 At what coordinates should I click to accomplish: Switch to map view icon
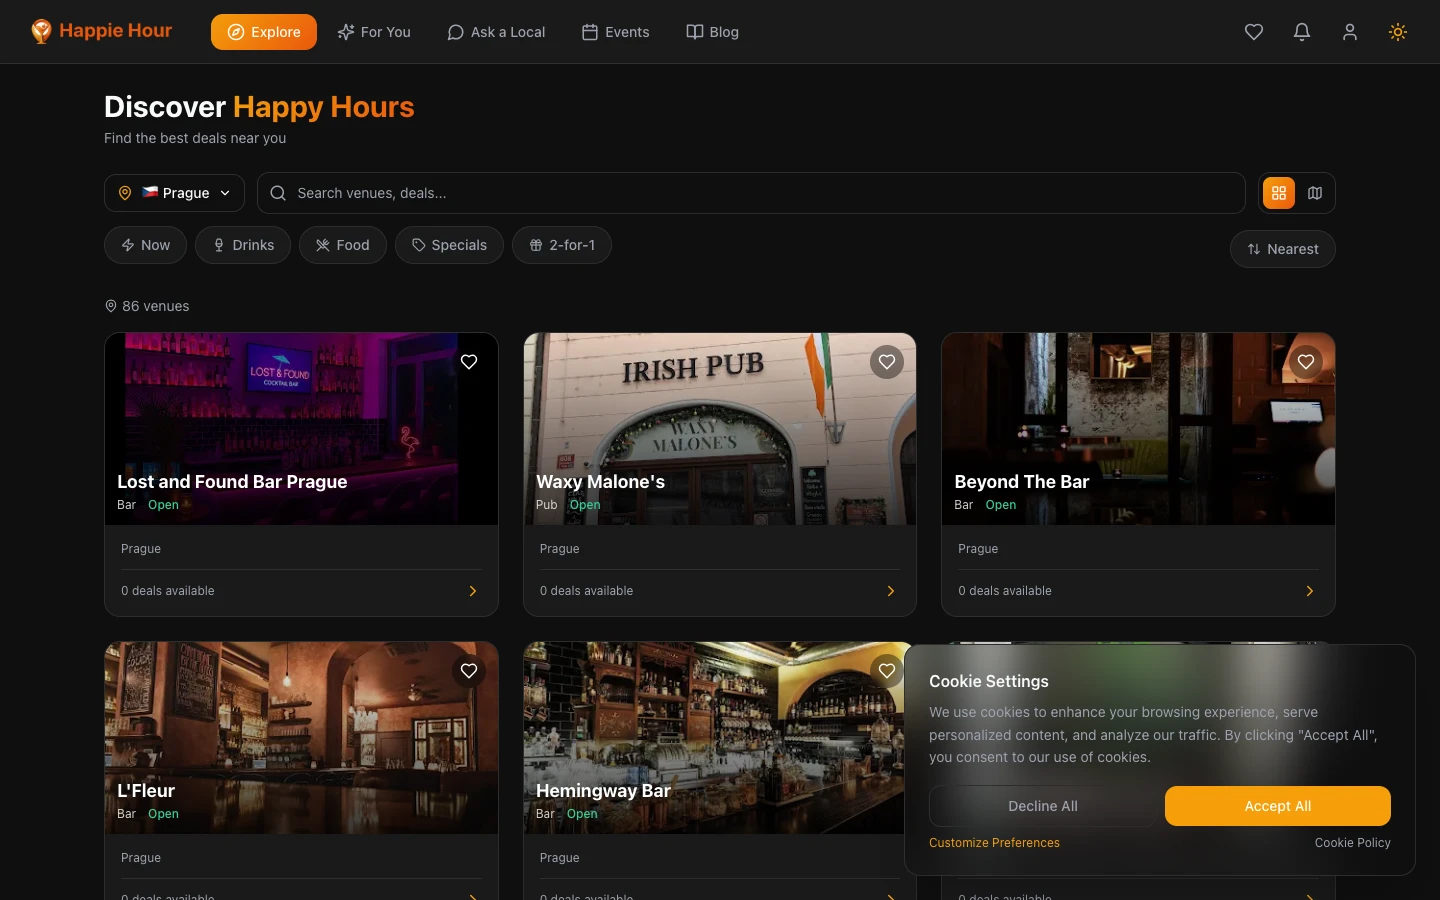[1315, 193]
